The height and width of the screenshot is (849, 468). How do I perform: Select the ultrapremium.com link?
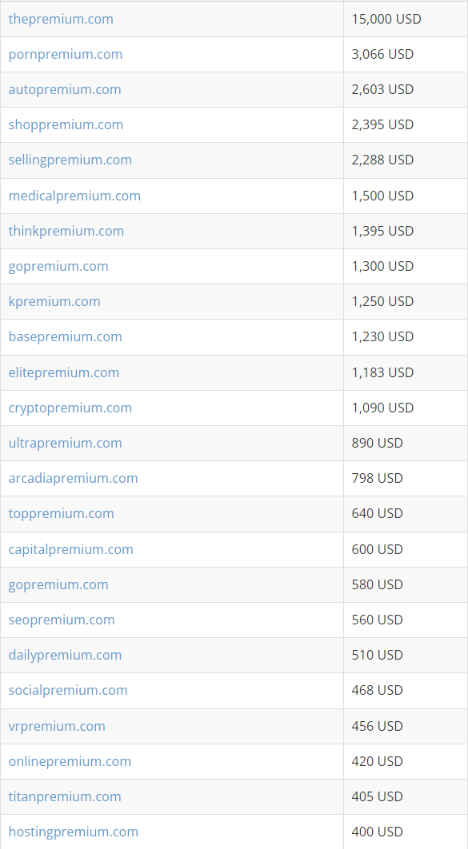click(65, 443)
